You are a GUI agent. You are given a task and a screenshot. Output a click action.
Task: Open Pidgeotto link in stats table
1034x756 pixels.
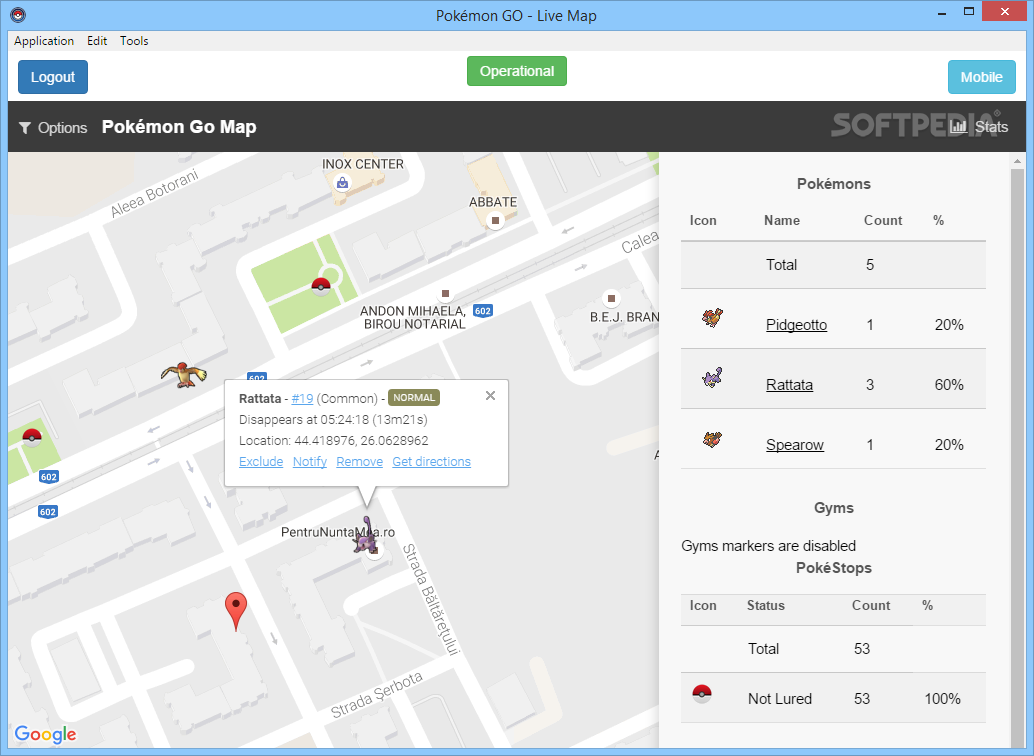pos(796,325)
